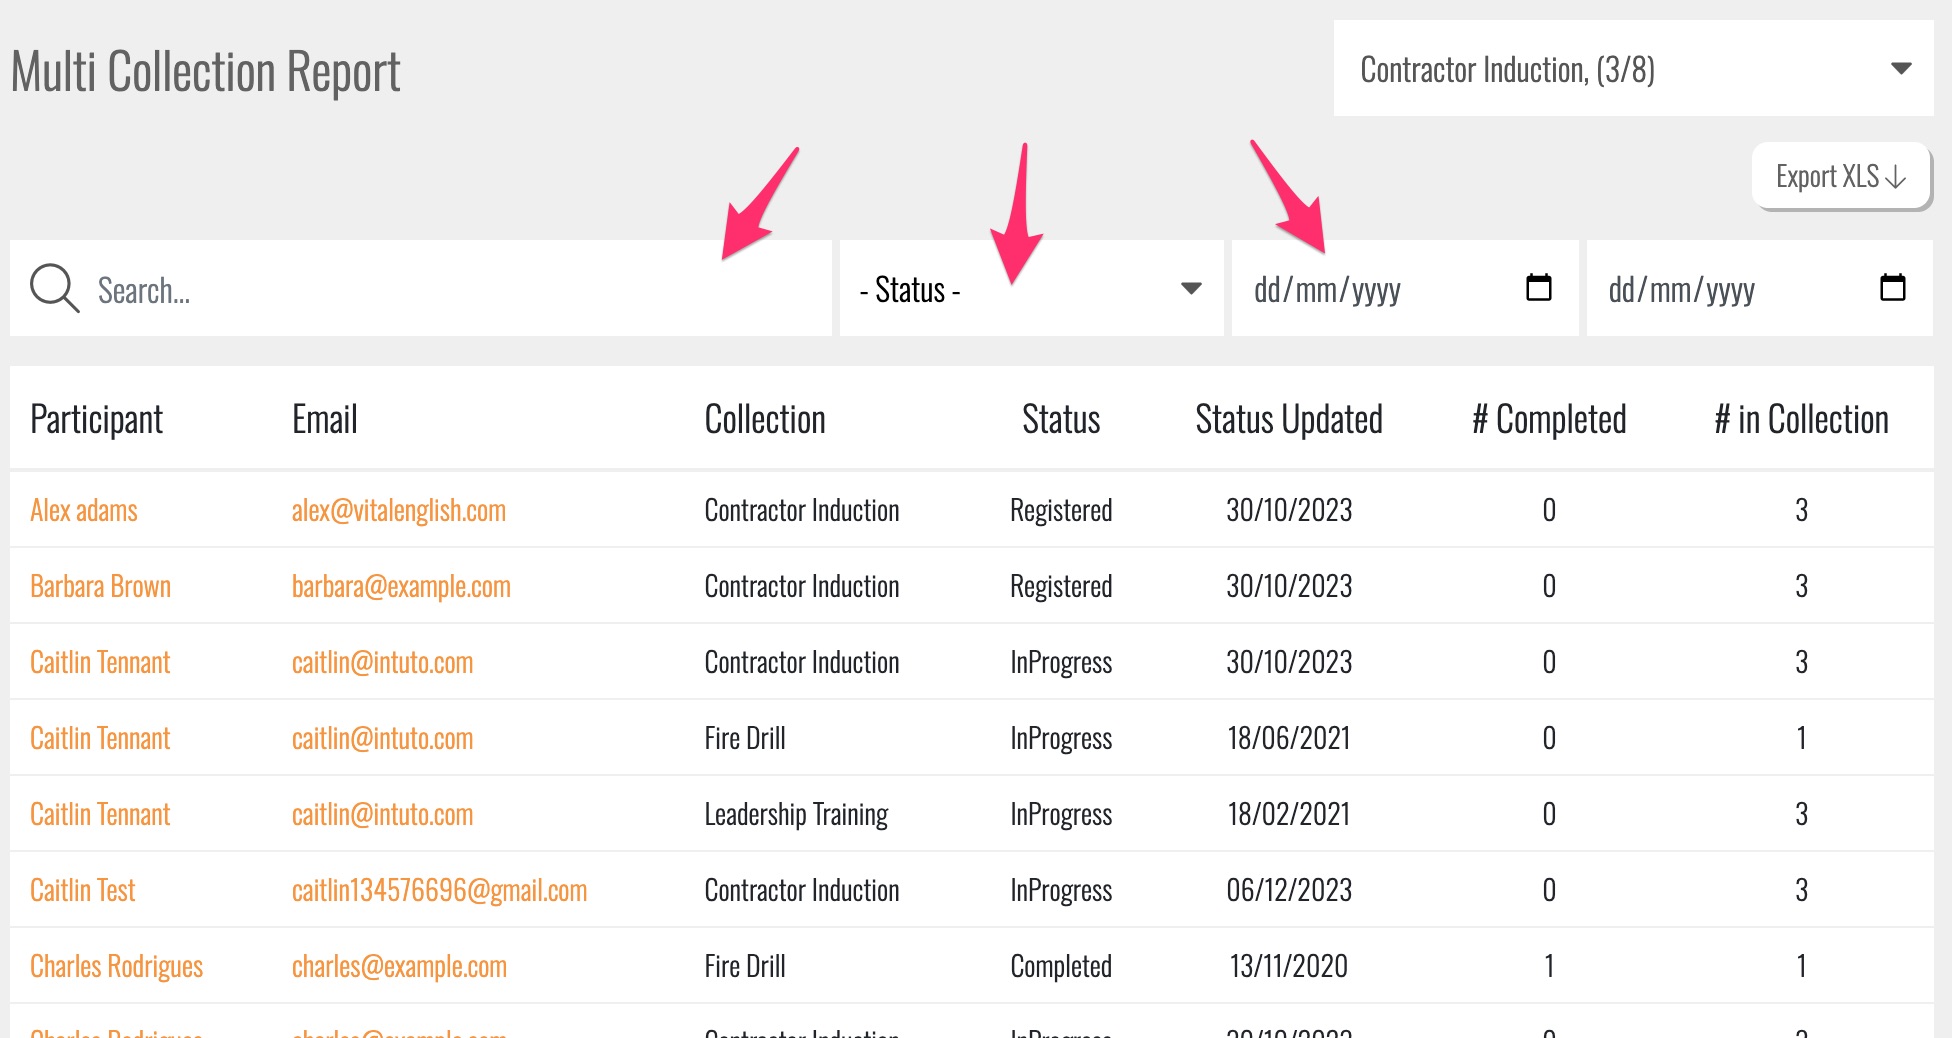Click the # Completed column header

point(1548,420)
